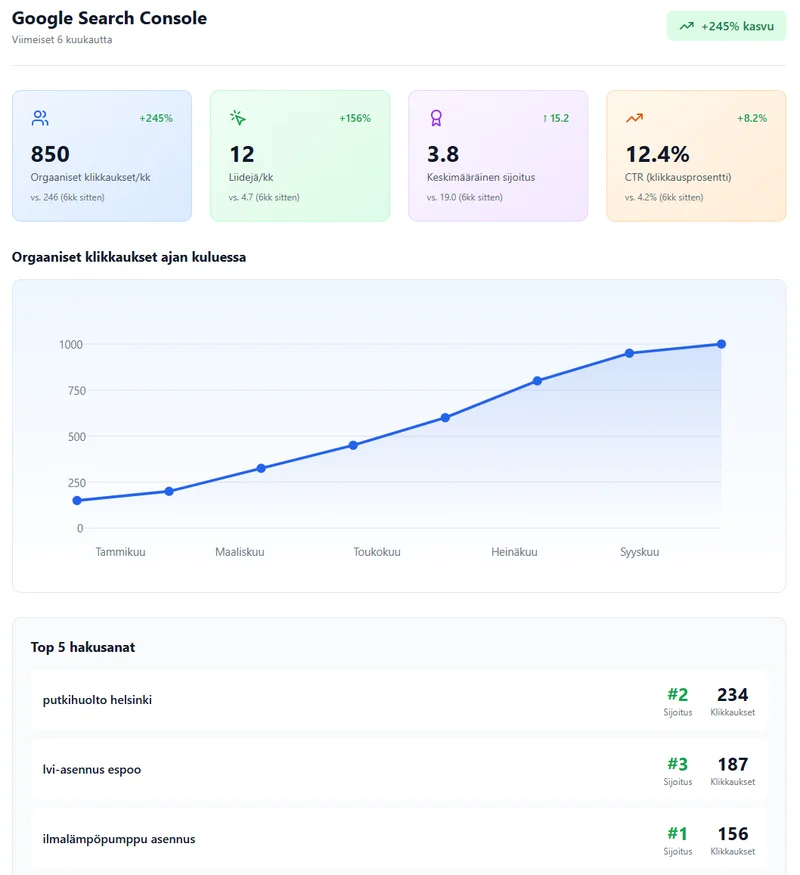Click the 12 leads per month figure
This screenshot has height=875, width=800.
point(242,154)
